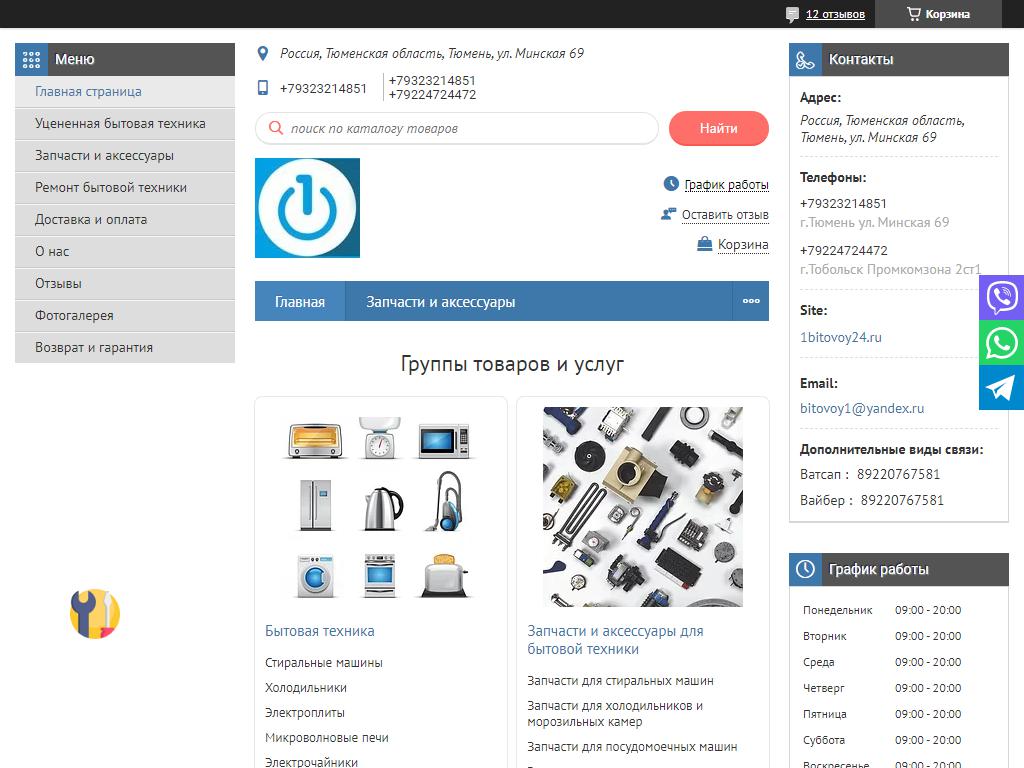Click the bitovoy1@yandex.ru email link
The height and width of the screenshot is (768, 1024).
[862, 408]
